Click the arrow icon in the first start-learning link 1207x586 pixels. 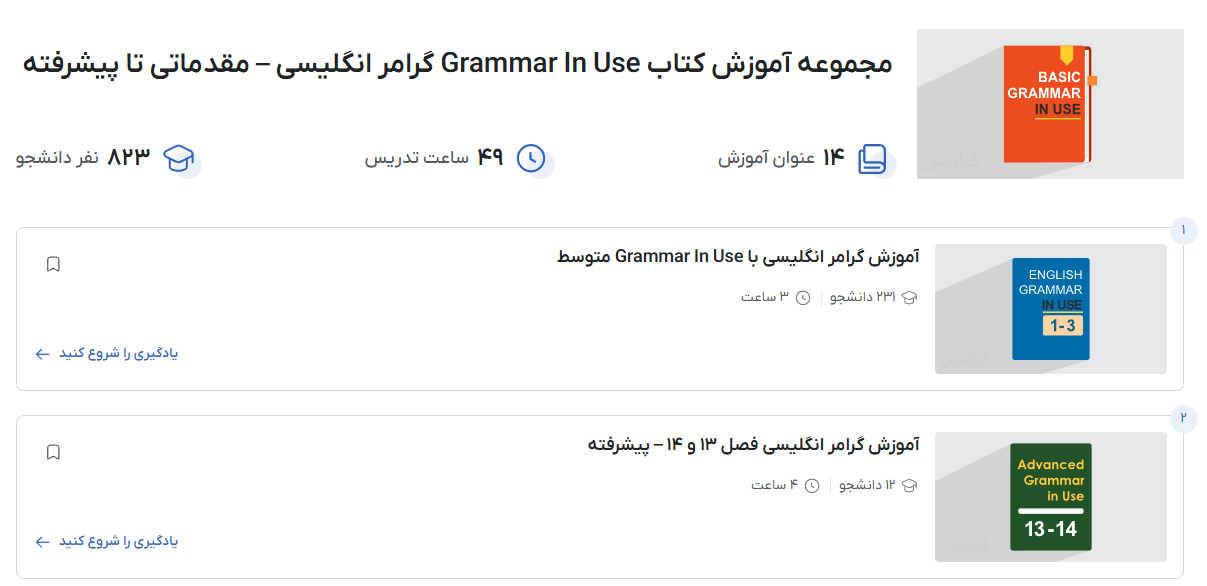coord(41,353)
